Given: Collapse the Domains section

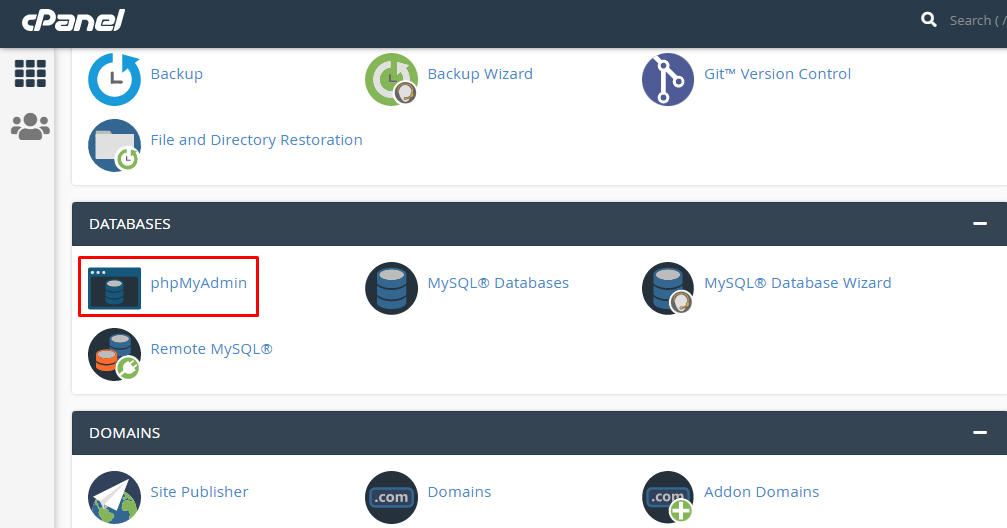Looking at the screenshot, I should (x=980, y=433).
